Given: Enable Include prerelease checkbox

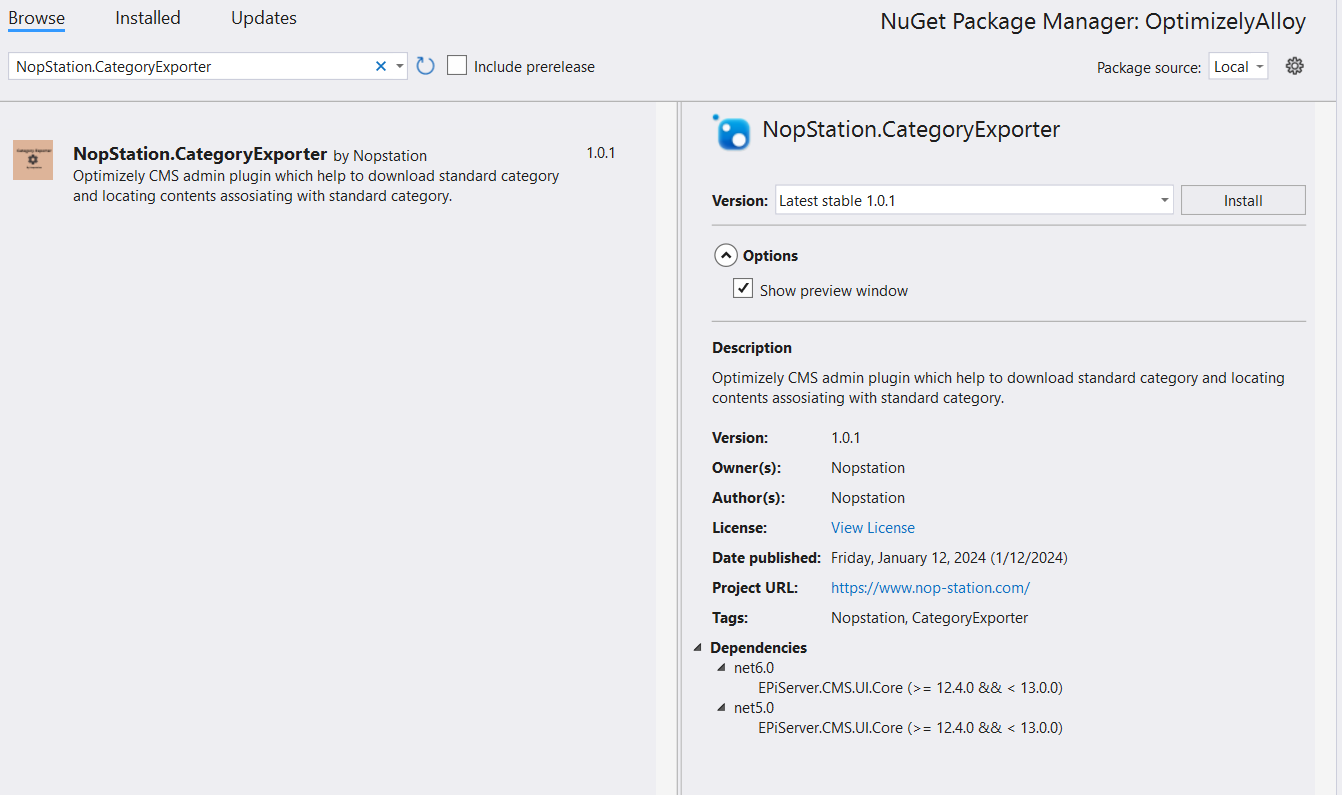Looking at the screenshot, I should click(x=457, y=66).
